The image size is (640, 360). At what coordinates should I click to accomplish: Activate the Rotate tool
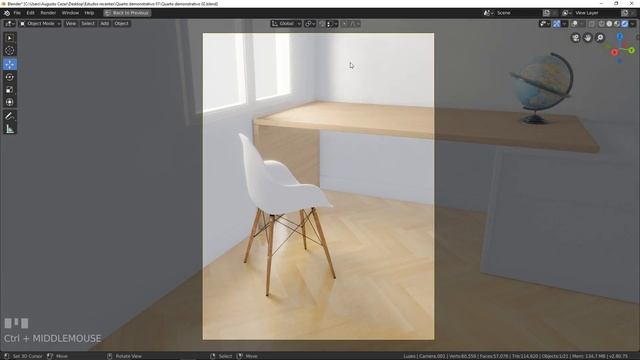pos(10,77)
